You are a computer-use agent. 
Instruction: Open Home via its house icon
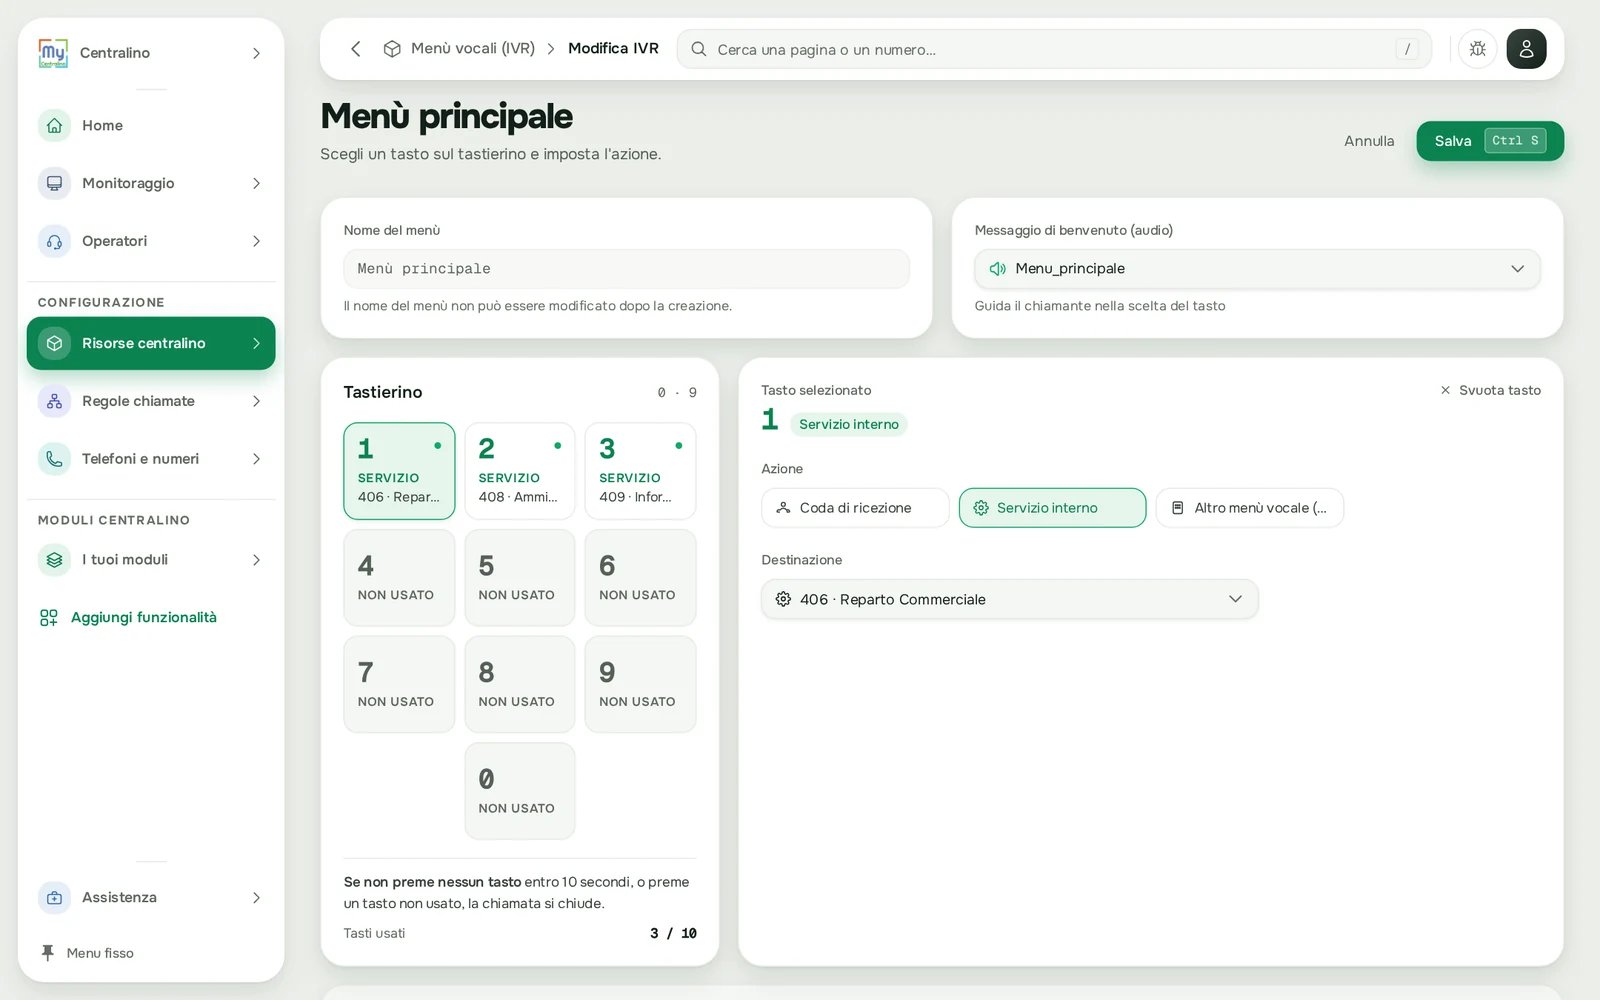(x=54, y=125)
